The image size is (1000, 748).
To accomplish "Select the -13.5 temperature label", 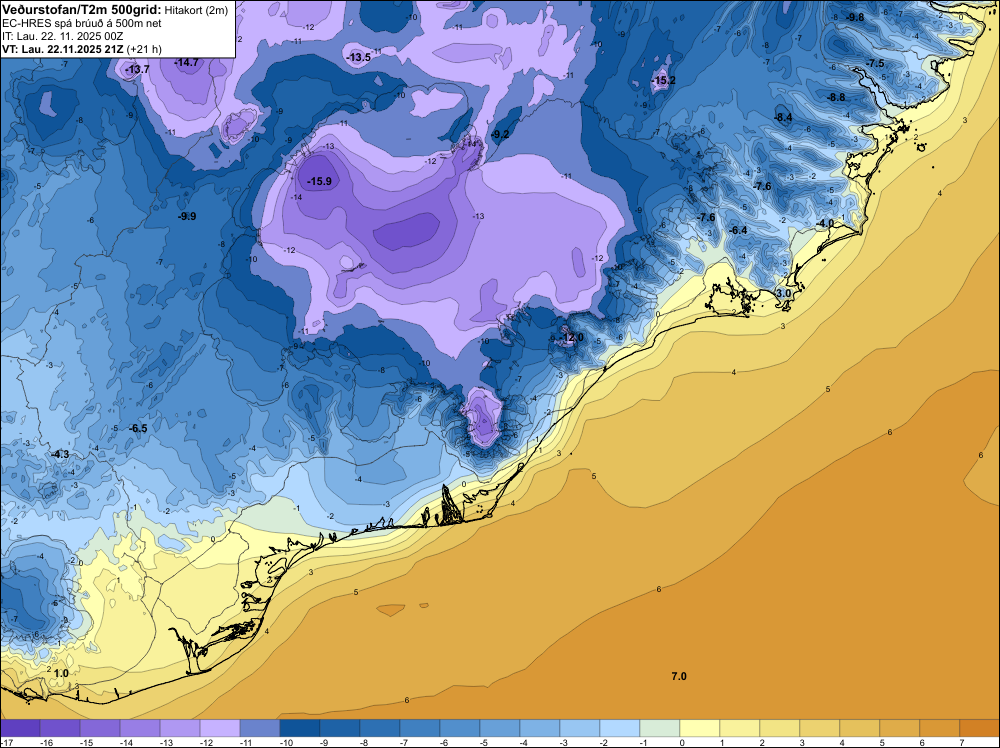I will [358, 57].
